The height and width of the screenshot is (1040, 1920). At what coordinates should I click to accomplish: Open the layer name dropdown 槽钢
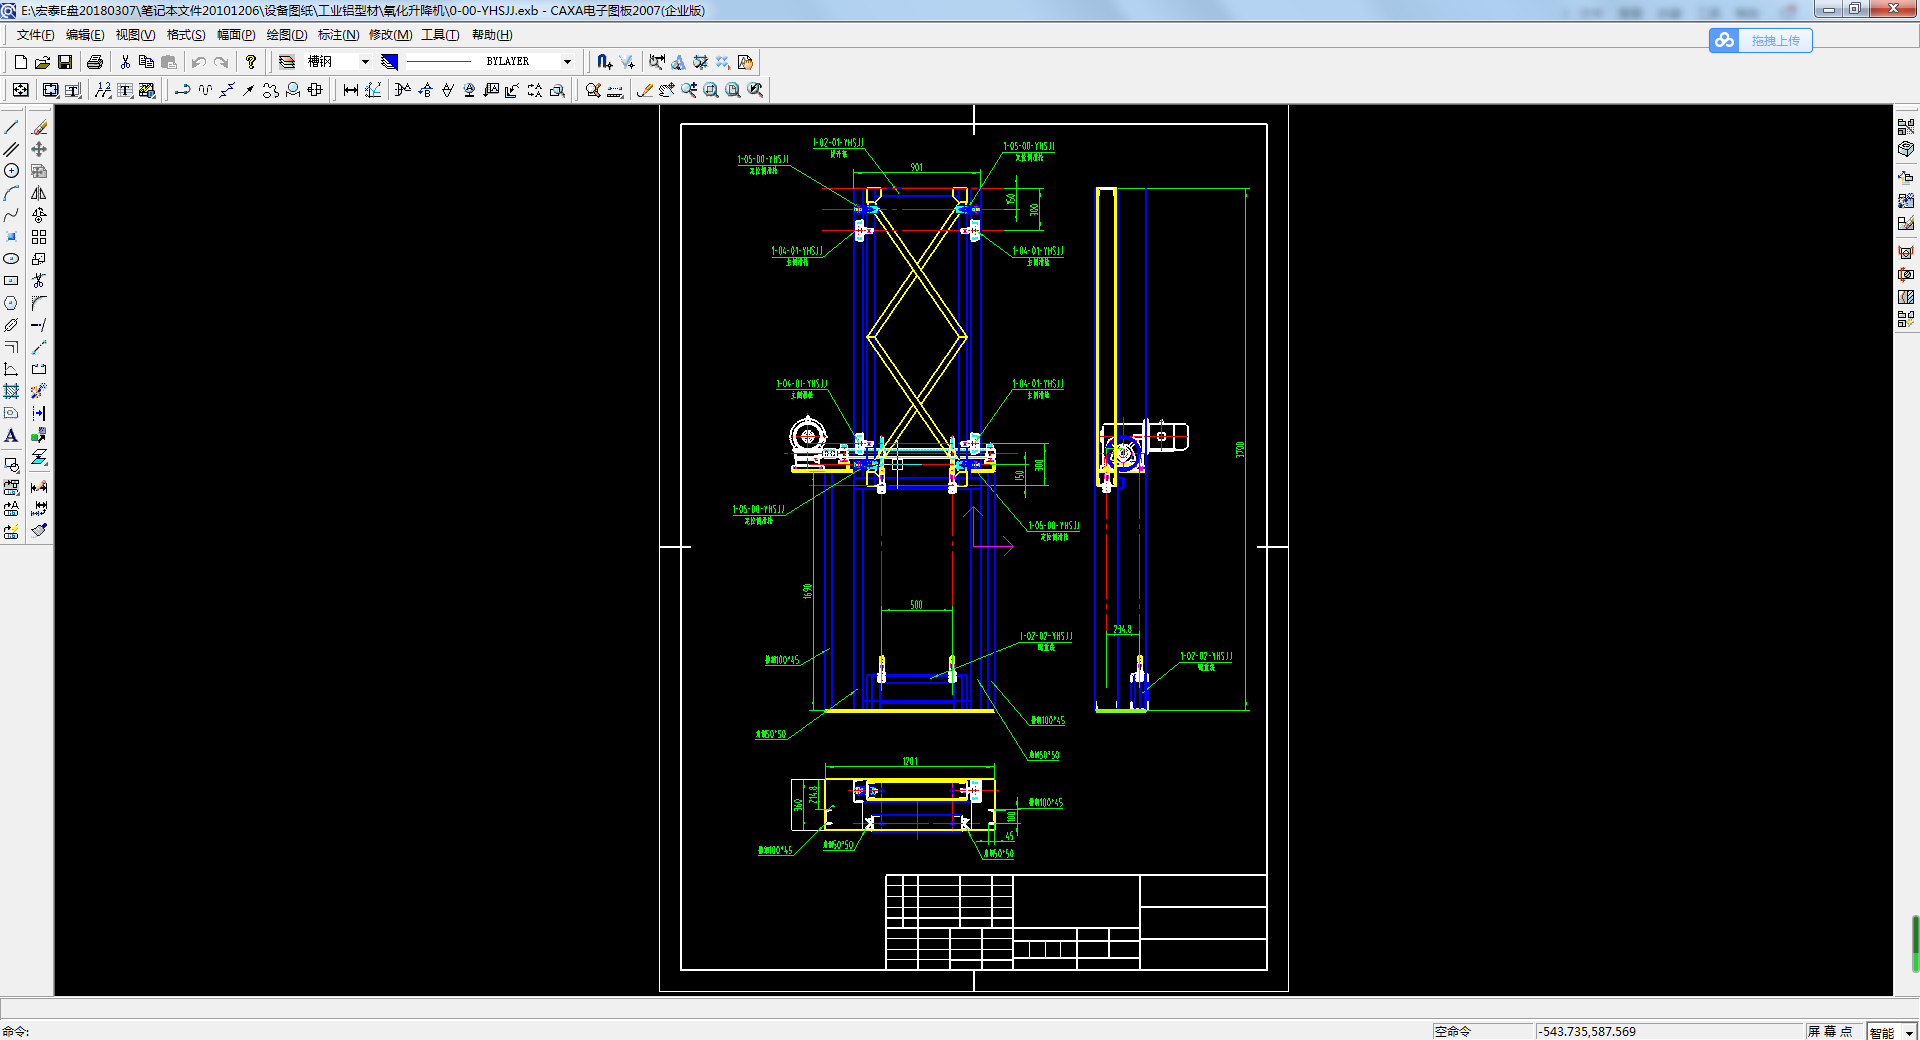click(x=365, y=62)
